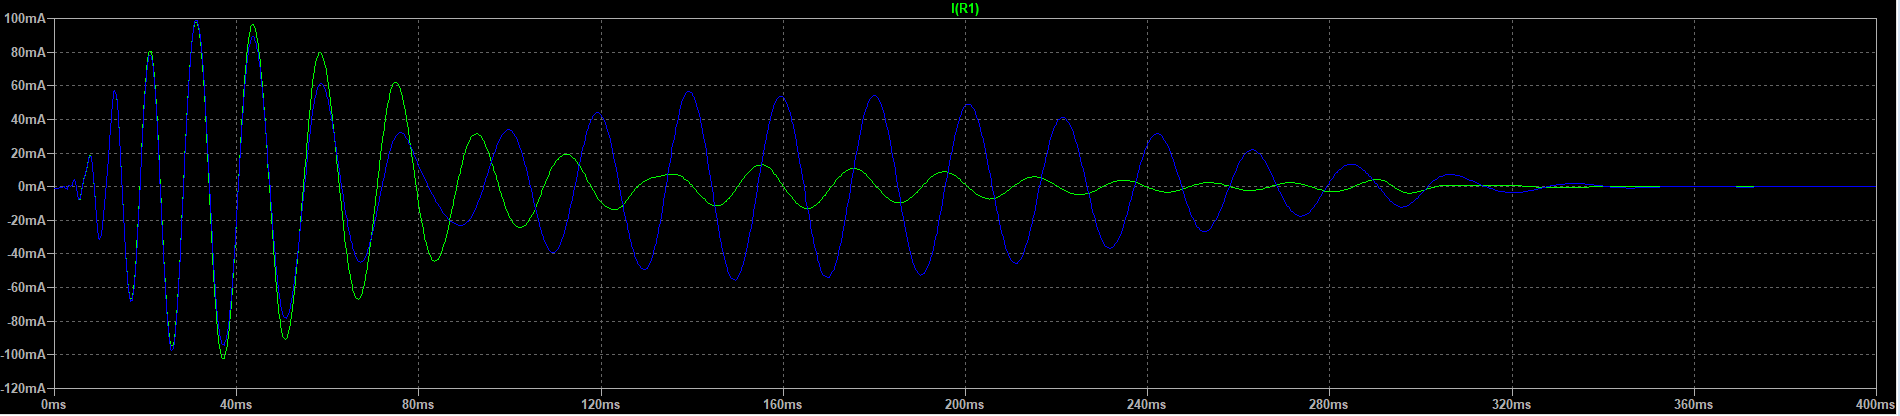The height and width of the screenshot is (416, 1900).
Task: Click the -60mA vertical axis label
Action: pos(25,288)
